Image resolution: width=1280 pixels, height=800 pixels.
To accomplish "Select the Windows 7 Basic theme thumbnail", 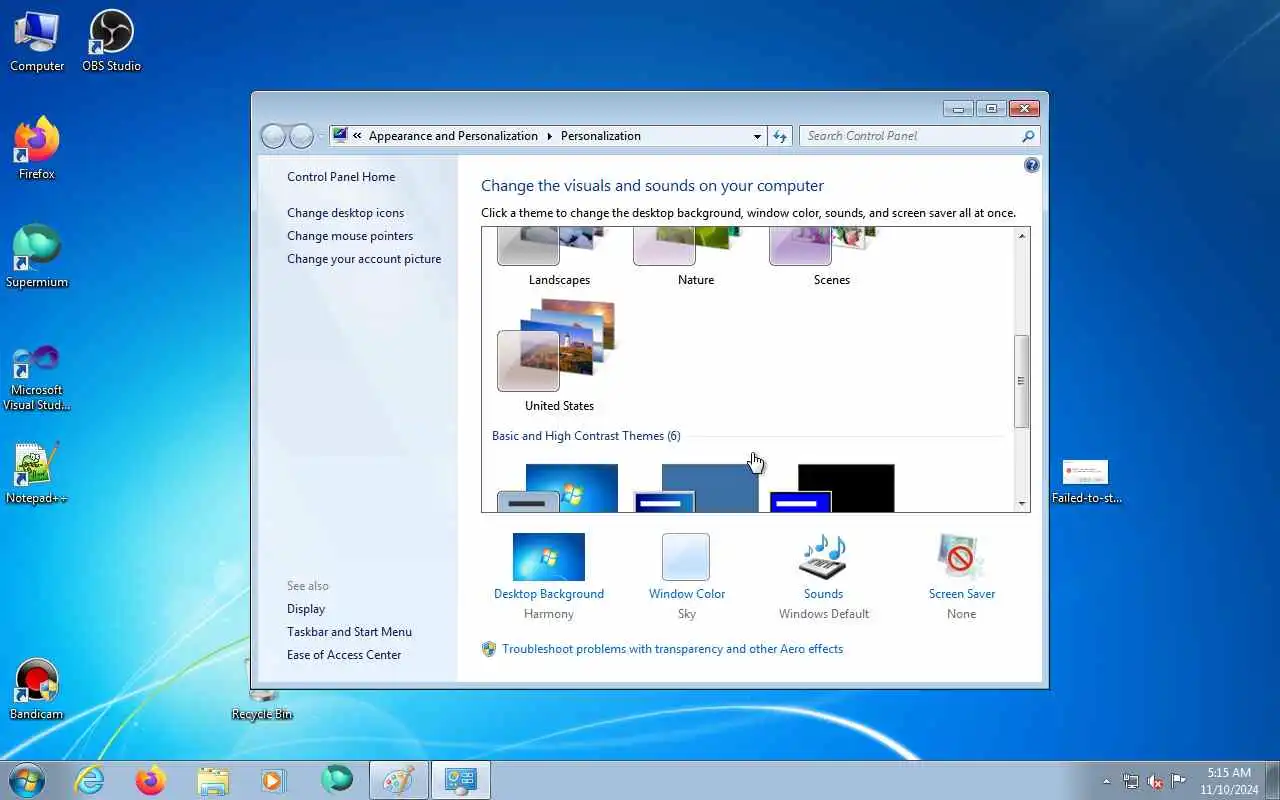I will [559, 488].
